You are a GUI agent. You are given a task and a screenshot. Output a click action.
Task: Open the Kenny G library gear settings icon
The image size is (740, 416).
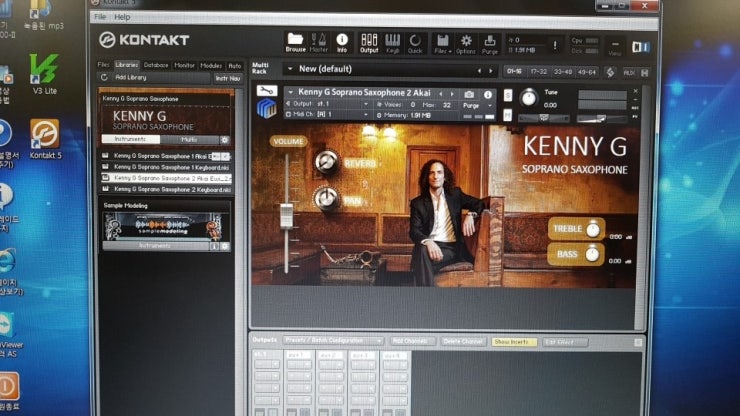[x=225, y=140]
